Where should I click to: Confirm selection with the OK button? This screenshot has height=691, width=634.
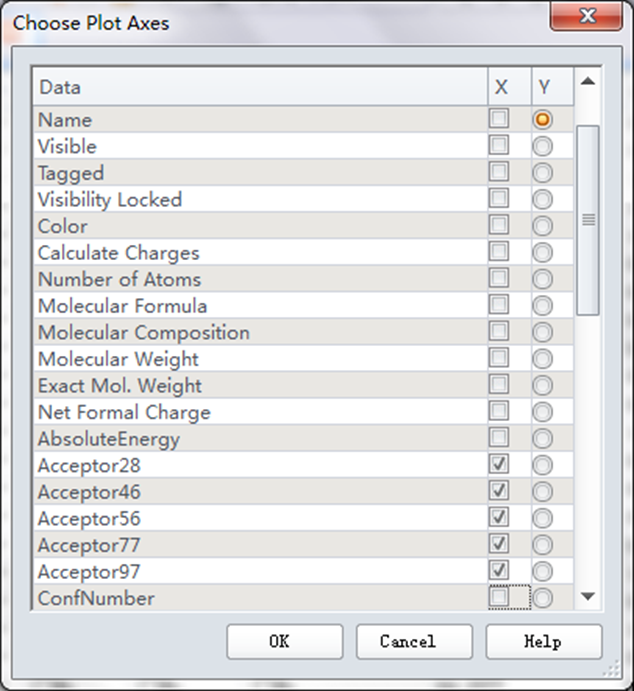284,642
